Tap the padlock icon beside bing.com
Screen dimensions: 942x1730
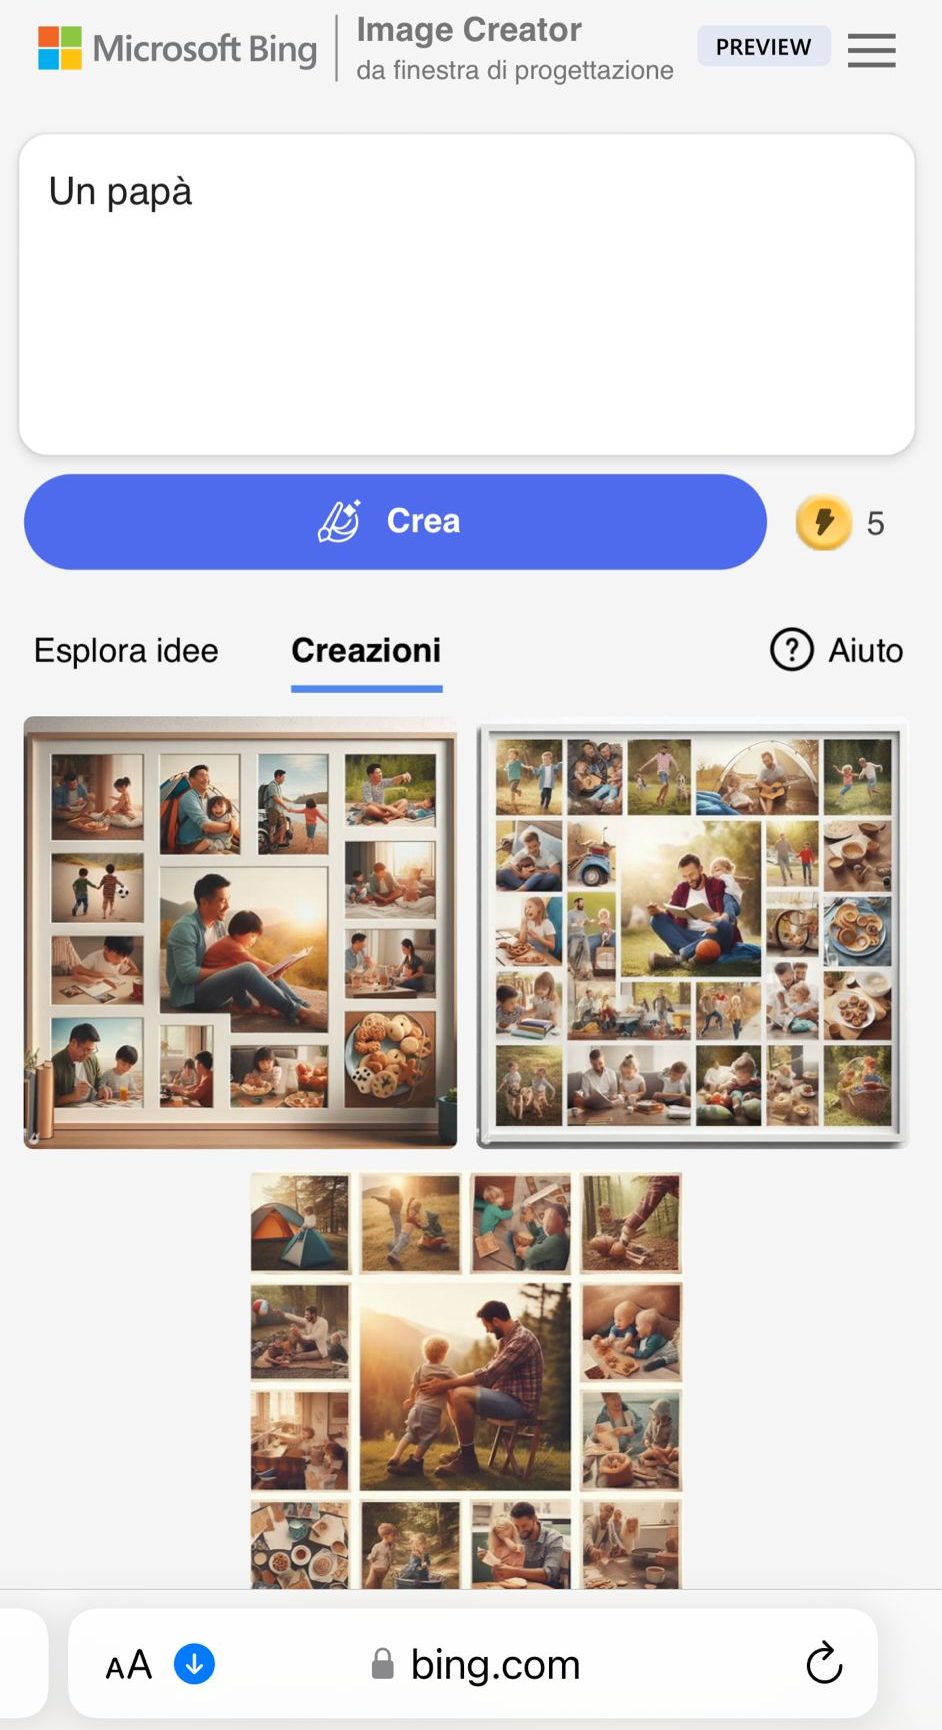tap(382, 1664)
